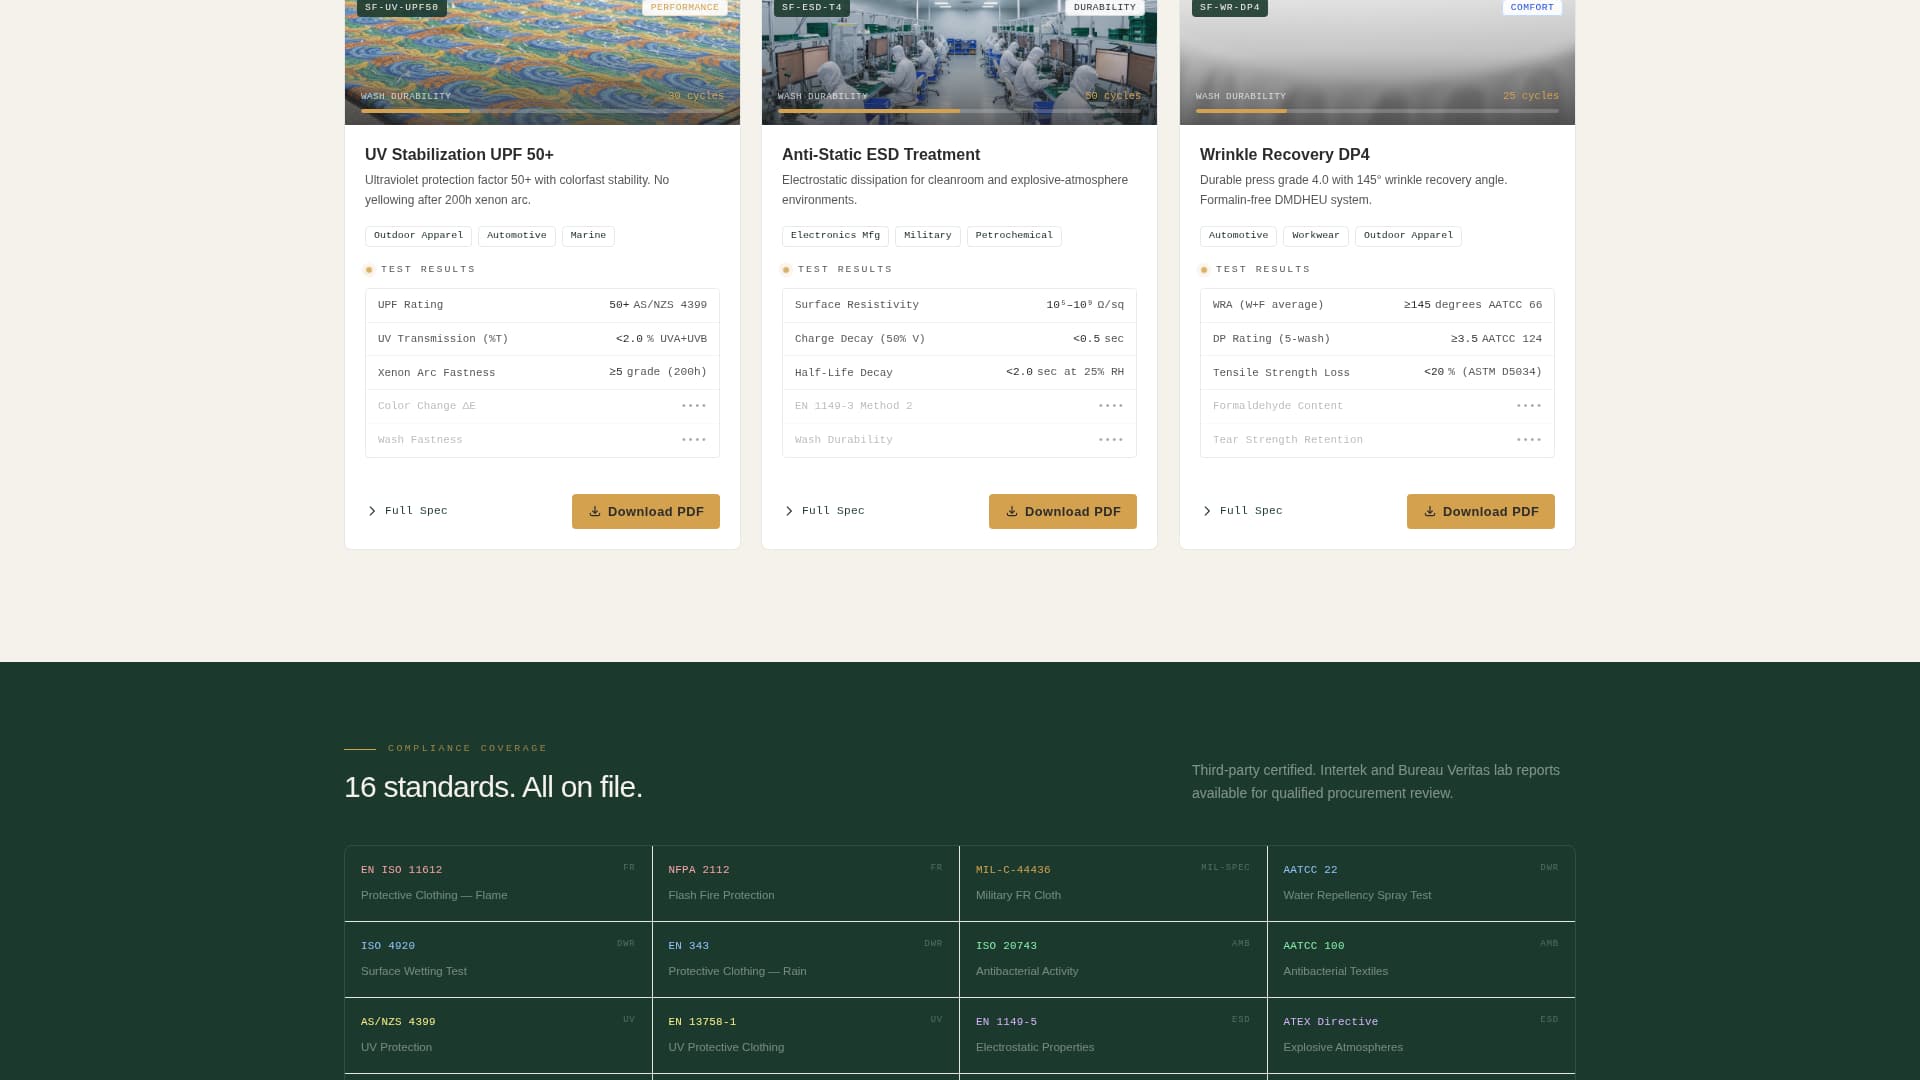Click the orange dot beside Wrinkle Recovery Test Results
Screen dimensions: 1920x1080
1204,270
